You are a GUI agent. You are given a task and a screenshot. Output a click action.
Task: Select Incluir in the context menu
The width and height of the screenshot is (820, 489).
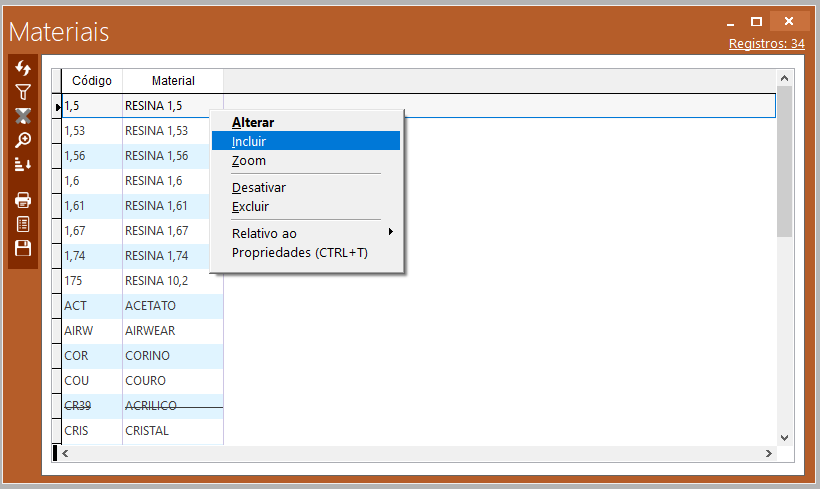tap(249, 142)
